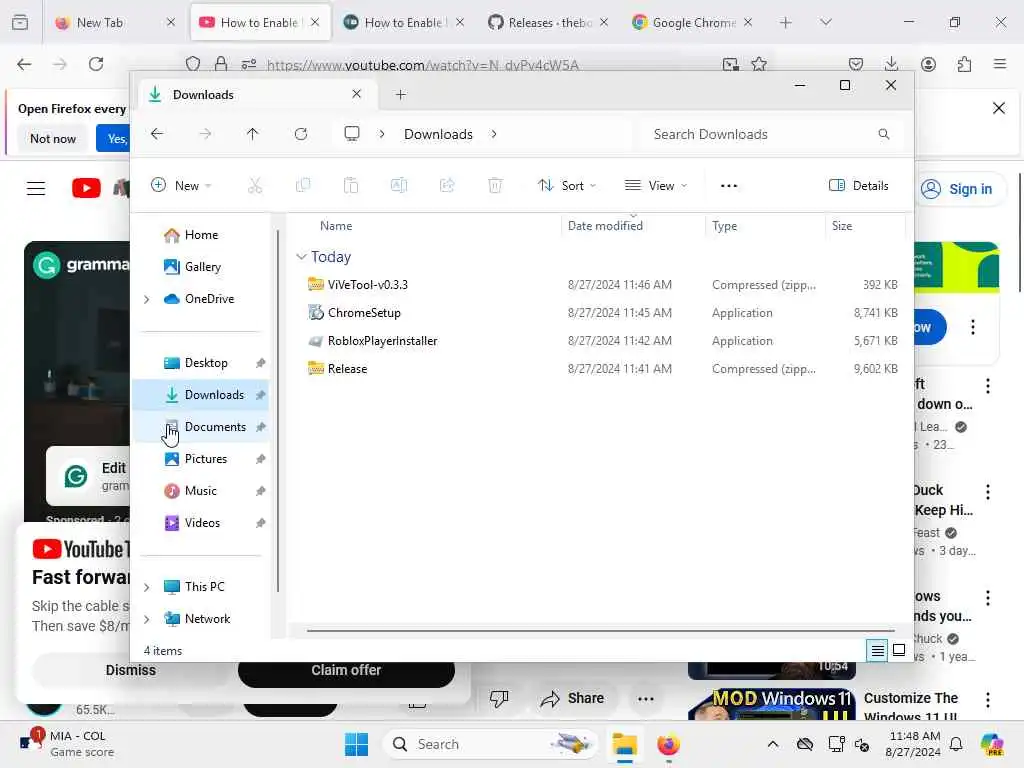This screenshot has height=768, width=1024.
Task: Expand the chevron after Downloads in address bar
Action: coord(494,134)
